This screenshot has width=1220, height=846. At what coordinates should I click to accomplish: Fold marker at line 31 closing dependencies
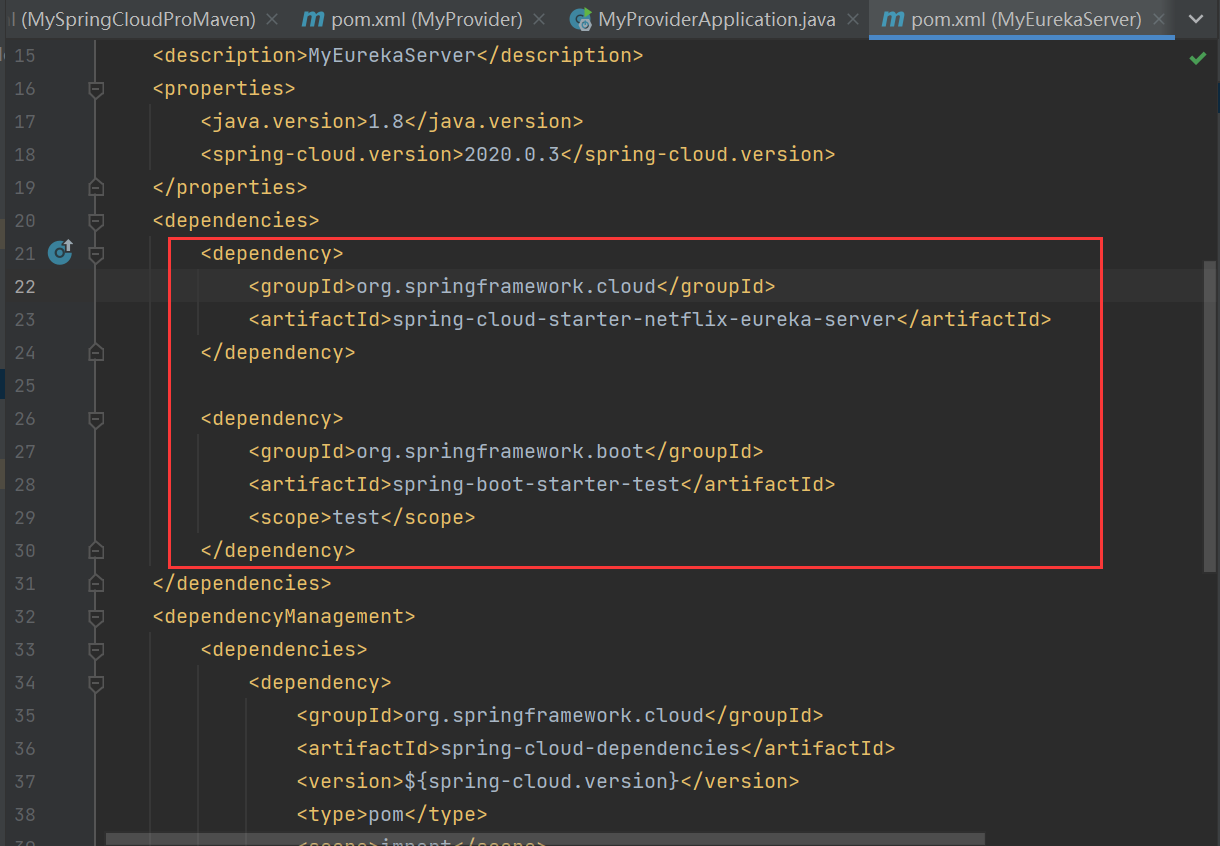pyautogui.click(x=96, y=584)
